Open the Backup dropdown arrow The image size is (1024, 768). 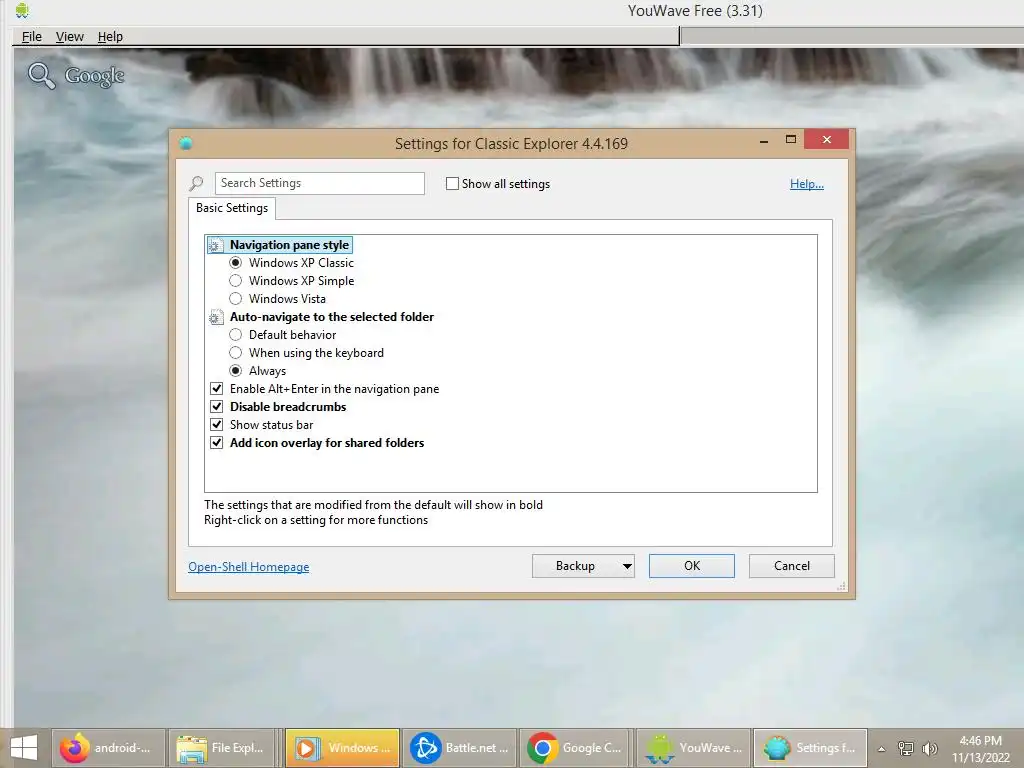pos(627,566)
